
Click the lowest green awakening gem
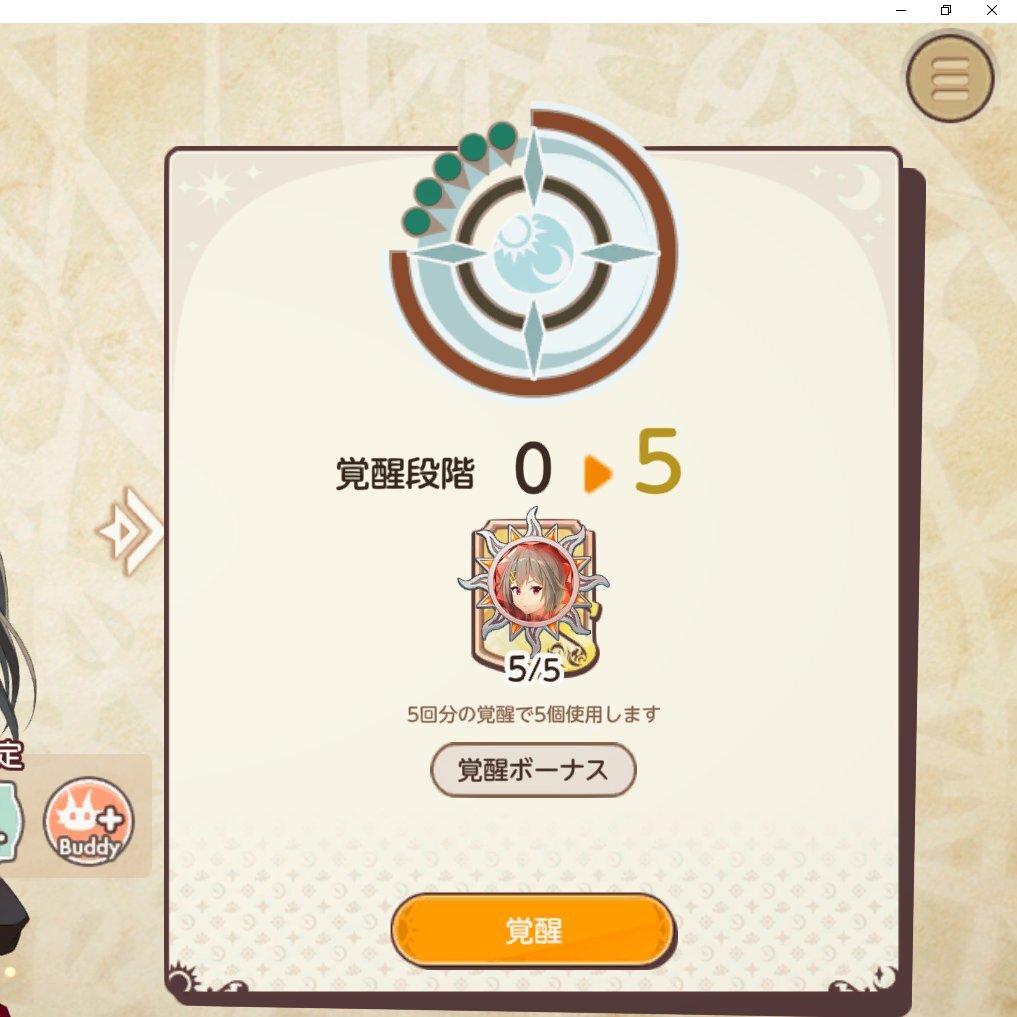(416, 221)
